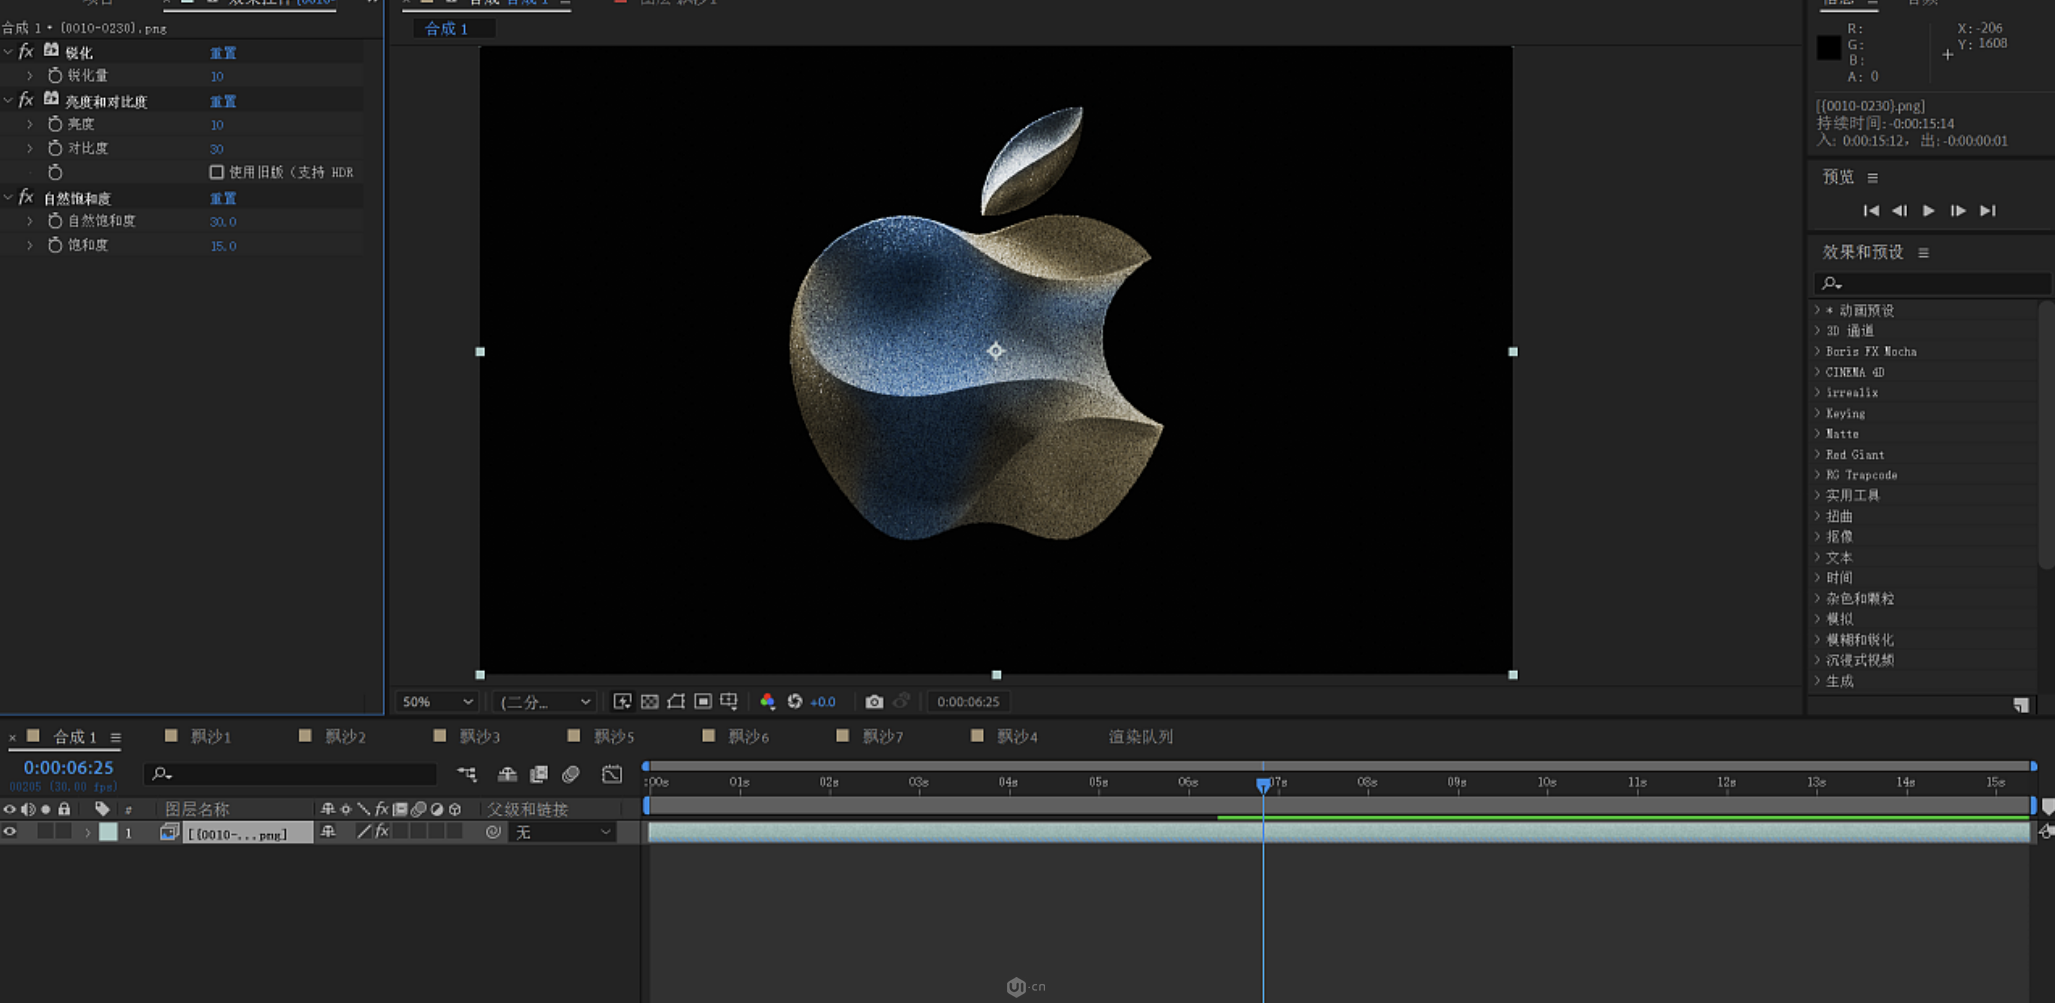Toggle hide shy layers icon in timeline

click(x=507, y=774)
